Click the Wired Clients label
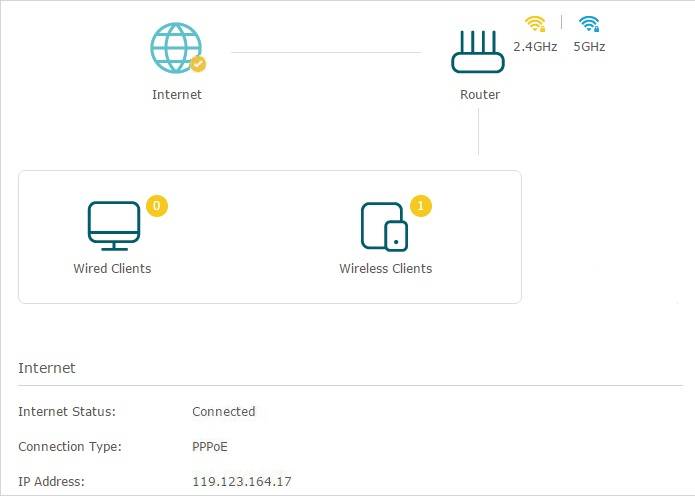Image resolution: width=695 pixels, height=496 pixels. coord(112,268)
